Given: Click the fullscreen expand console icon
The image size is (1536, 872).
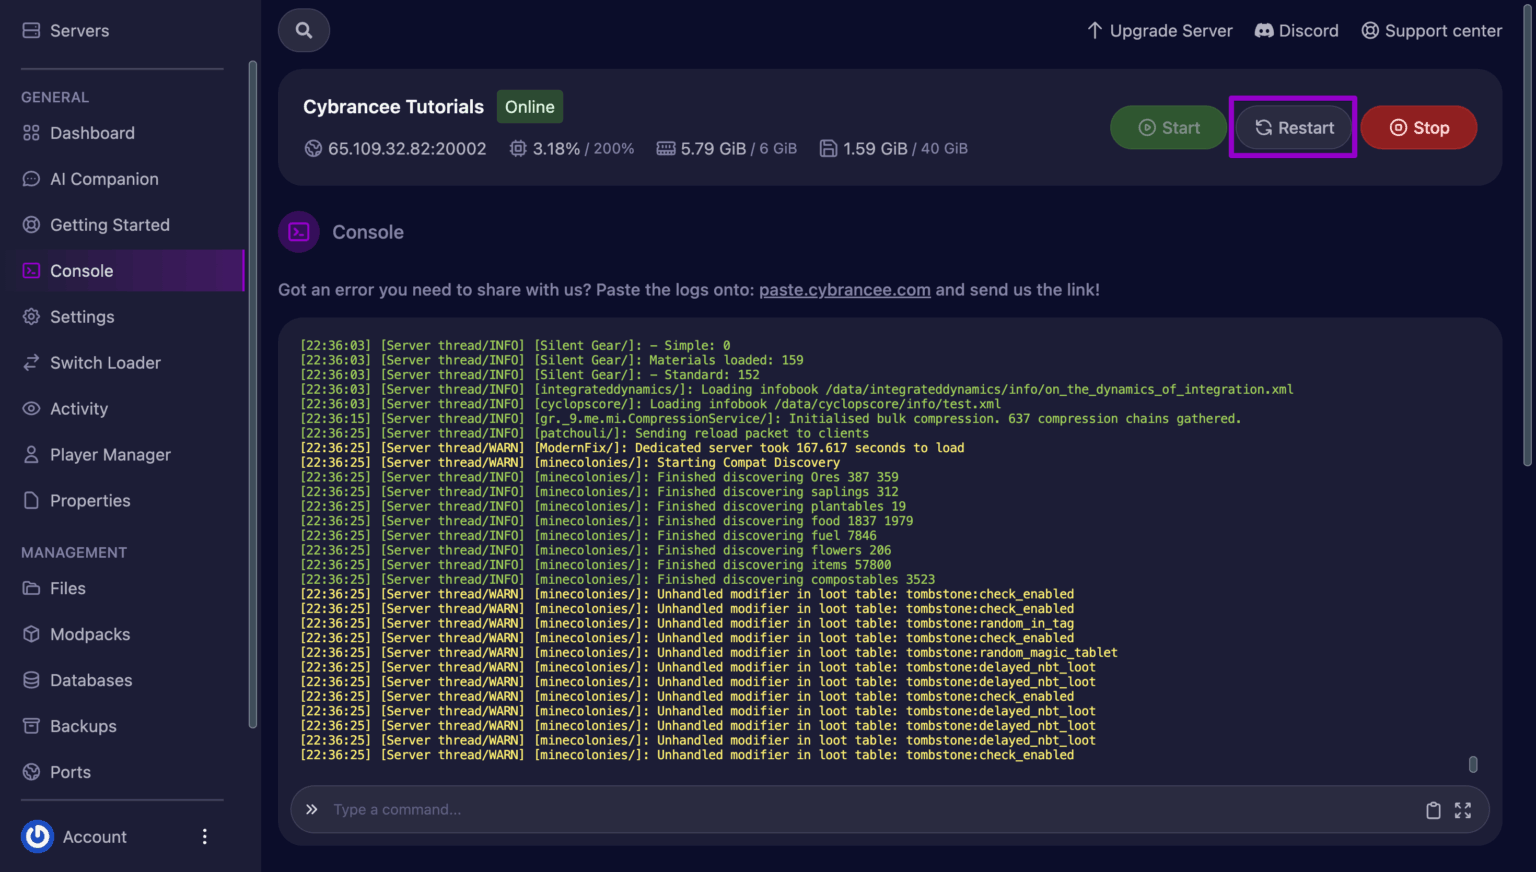Looking at the screenshot, I should pos(1463,810).
